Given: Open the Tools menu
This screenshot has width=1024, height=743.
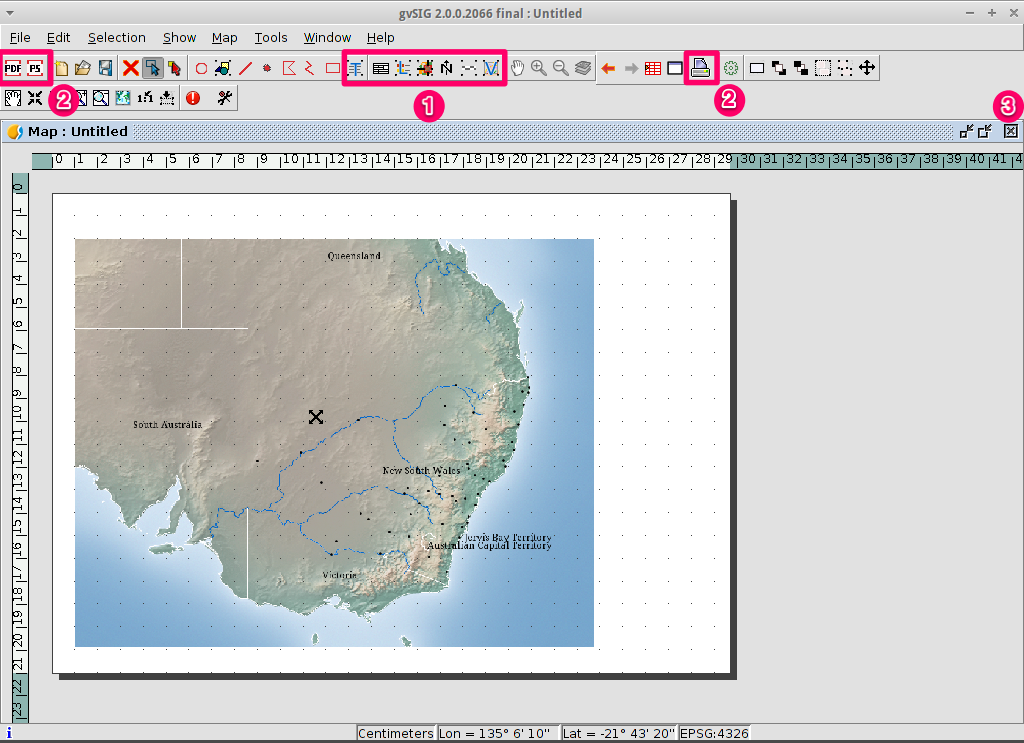Looking at the screenshot, I should [x=271, y=38].
